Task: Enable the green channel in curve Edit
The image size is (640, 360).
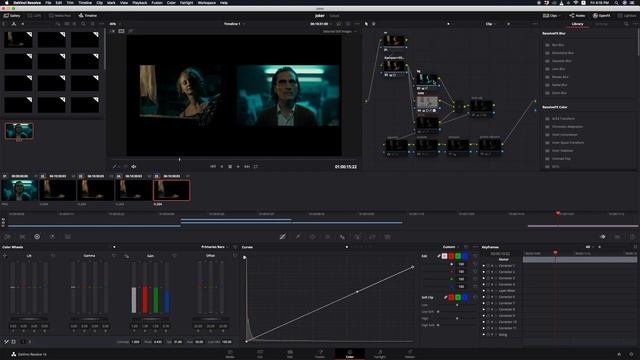Action: coord(458,256)
